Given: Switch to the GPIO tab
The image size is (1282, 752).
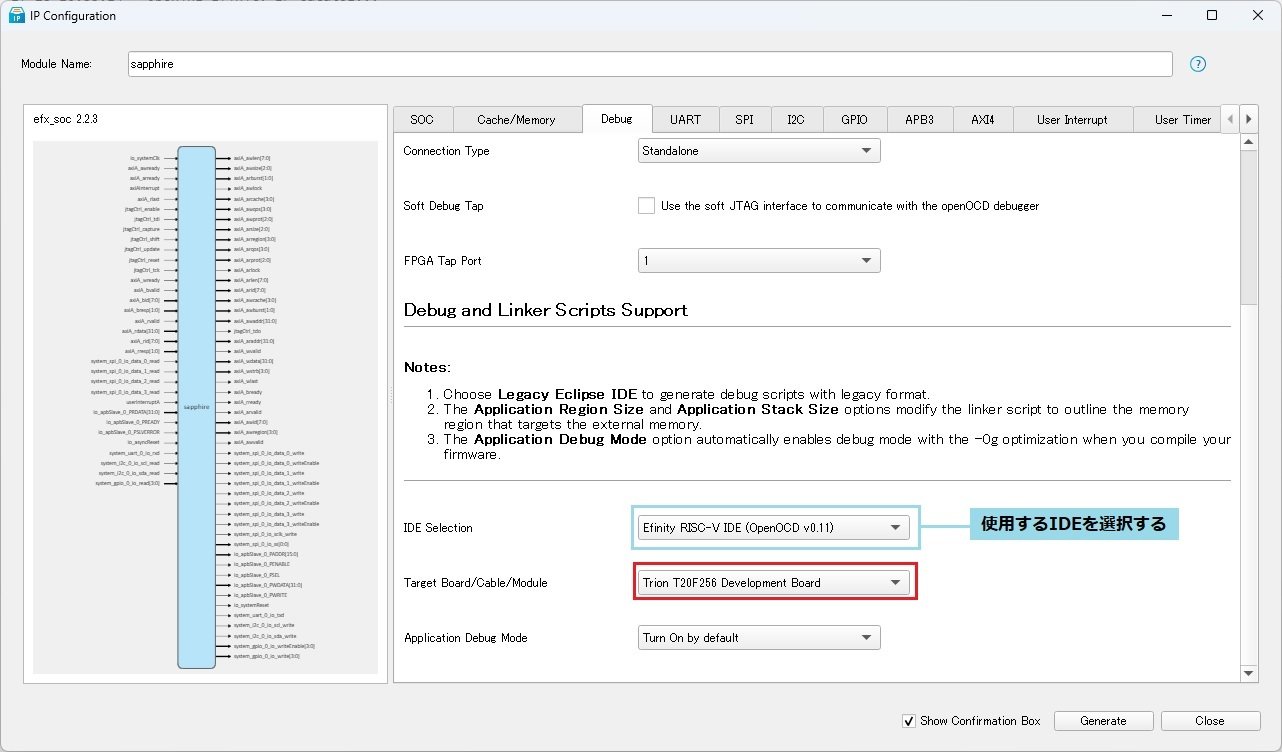Looking at the screenshot, I should 854,120.
